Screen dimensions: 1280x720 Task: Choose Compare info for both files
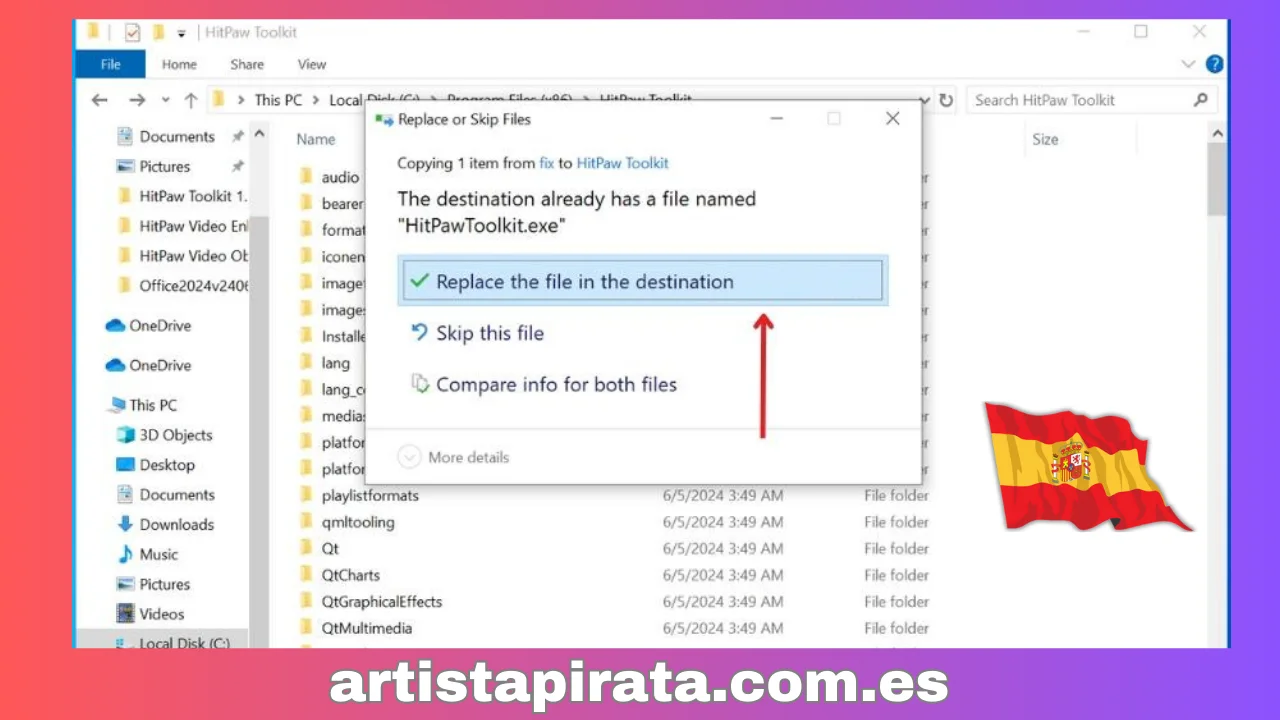tap(544, 385)
